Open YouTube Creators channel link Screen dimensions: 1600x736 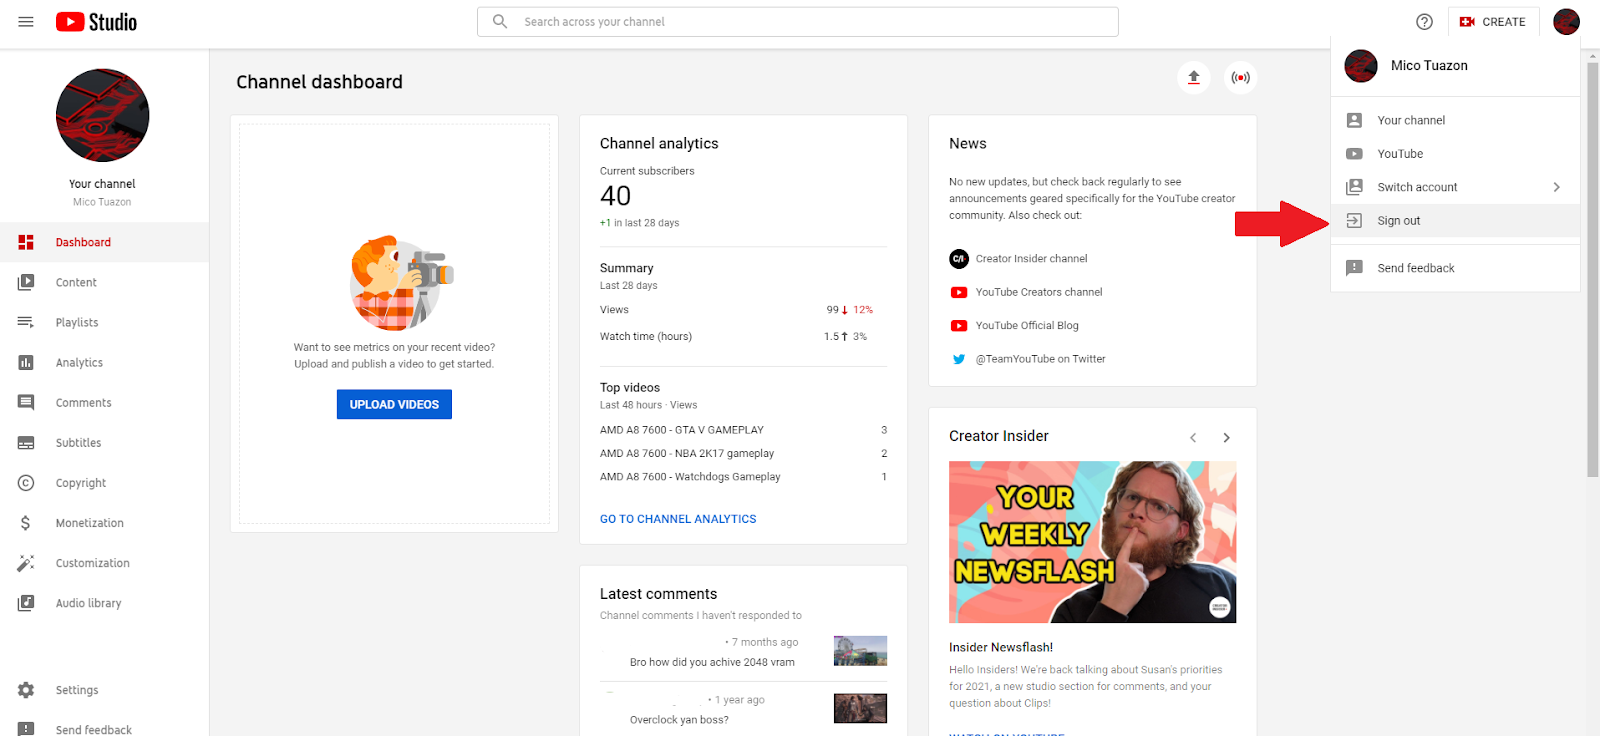tap(1039, 292)
